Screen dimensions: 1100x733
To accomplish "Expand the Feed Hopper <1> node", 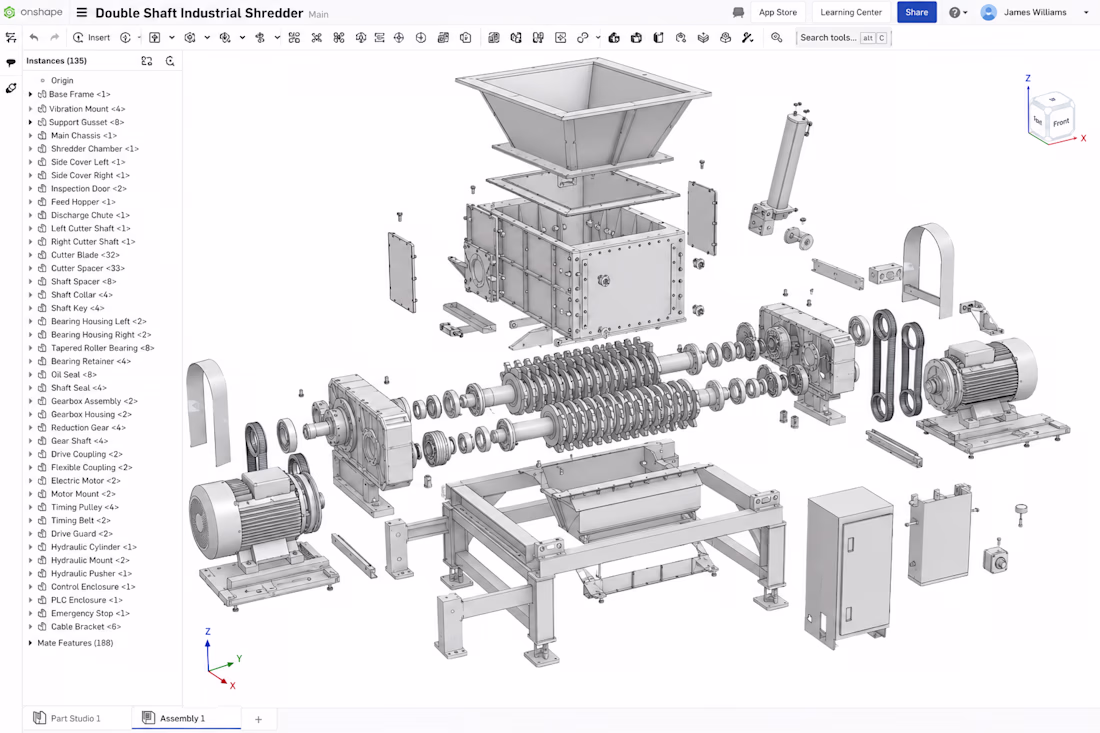I will click(30, 202).
